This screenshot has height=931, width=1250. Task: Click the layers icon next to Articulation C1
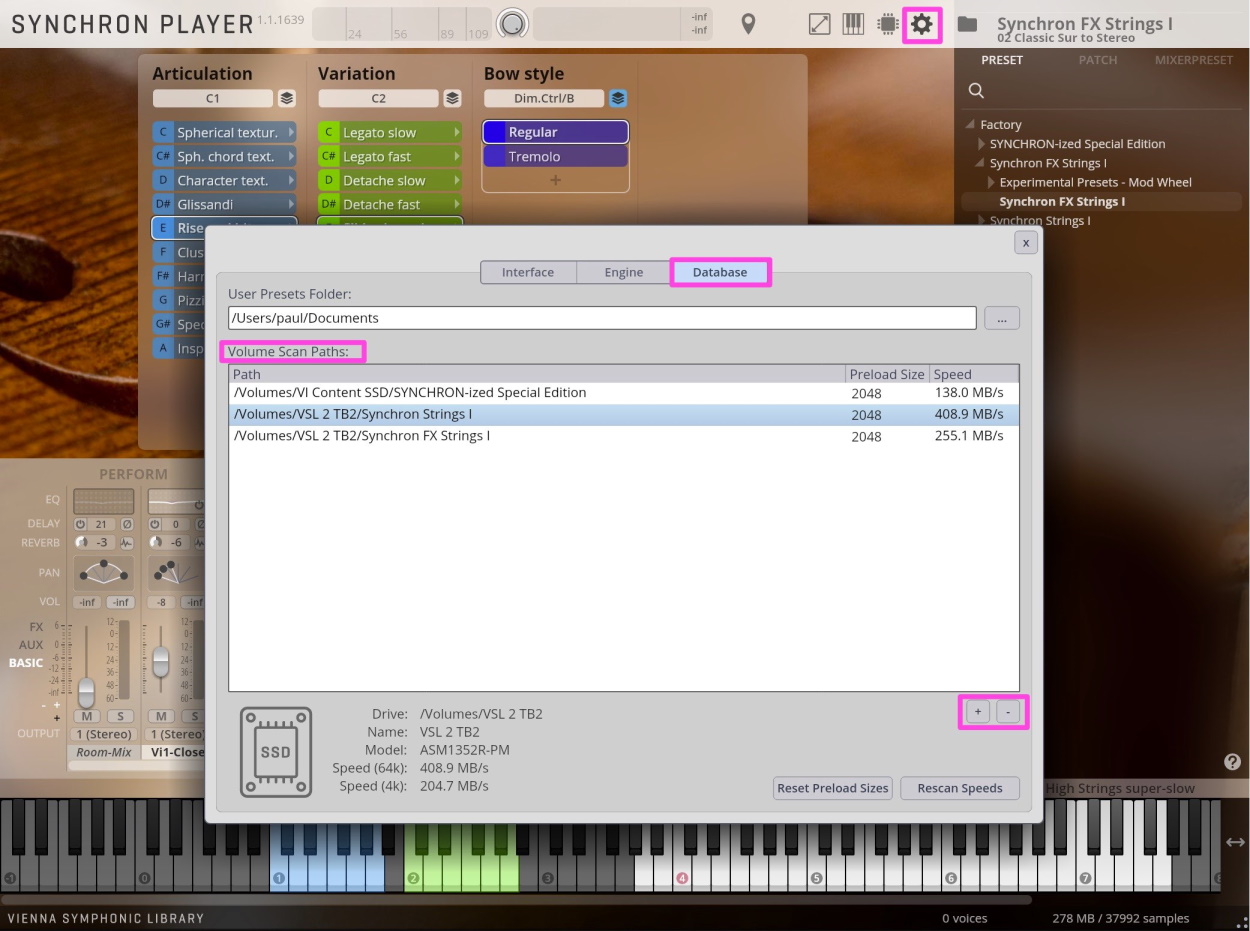point(287,99)
